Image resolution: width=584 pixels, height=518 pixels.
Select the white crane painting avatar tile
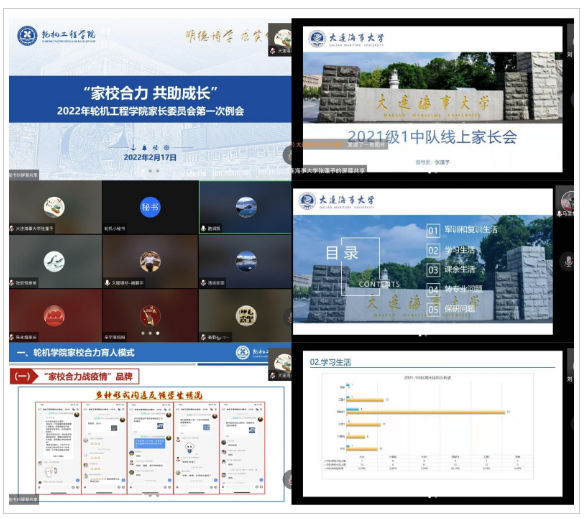54,261
